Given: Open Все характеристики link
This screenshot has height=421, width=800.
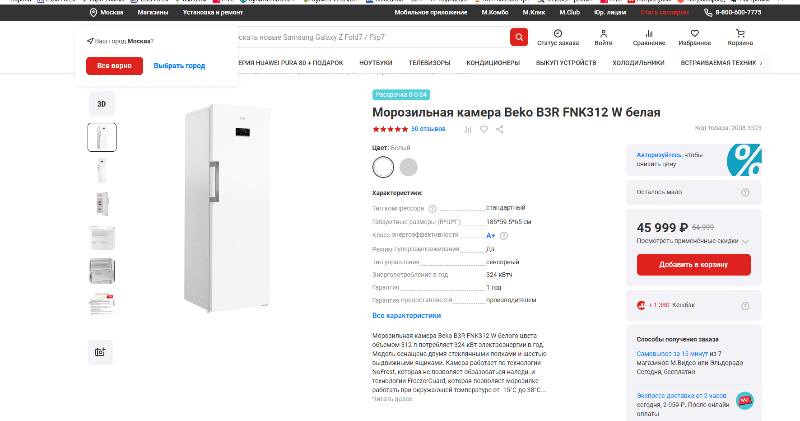Looking at the screenshot, I should (407, 315).
